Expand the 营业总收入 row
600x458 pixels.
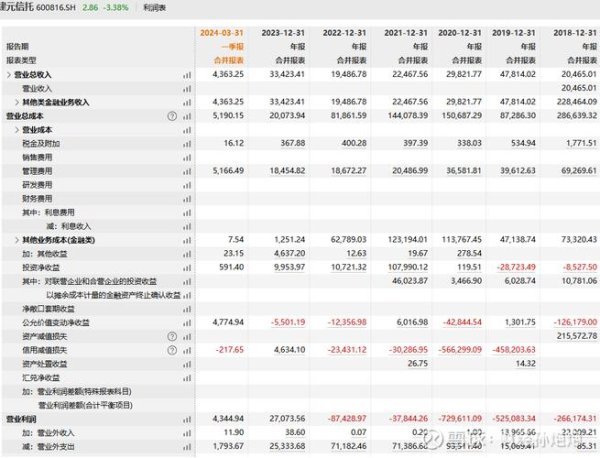tap(9, 75)
